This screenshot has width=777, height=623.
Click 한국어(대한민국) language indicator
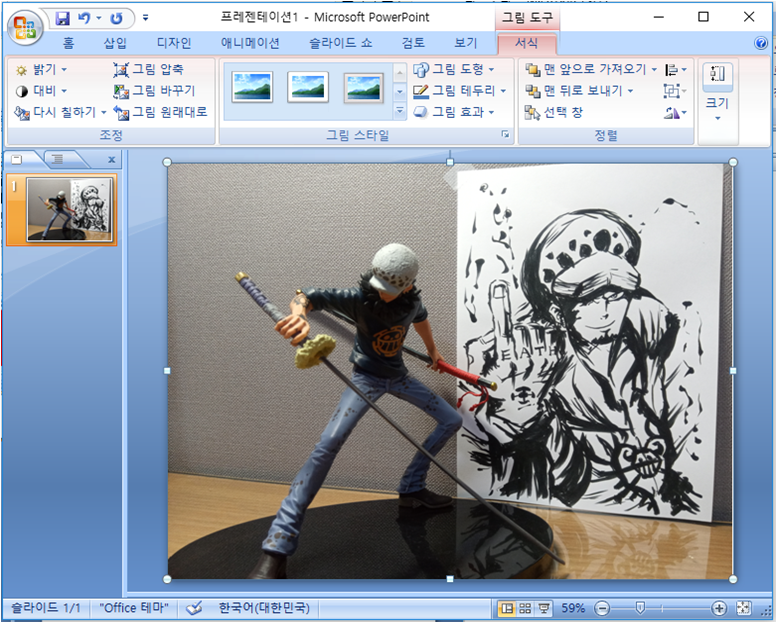tap(264, 608)
